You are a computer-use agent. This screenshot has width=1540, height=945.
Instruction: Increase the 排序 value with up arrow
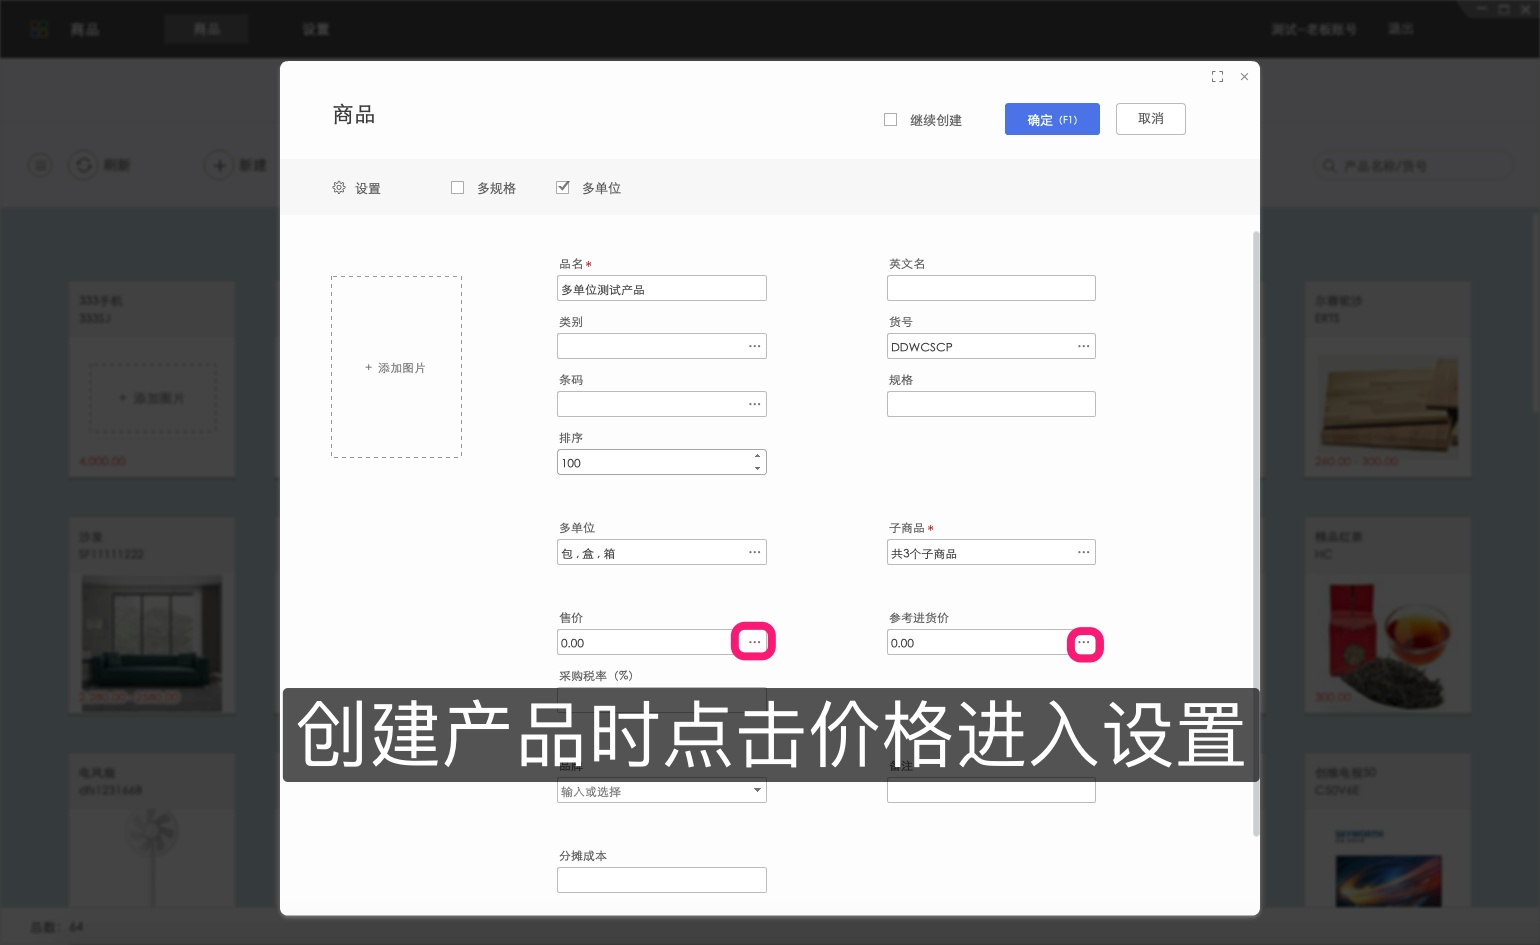coord(758,456)
